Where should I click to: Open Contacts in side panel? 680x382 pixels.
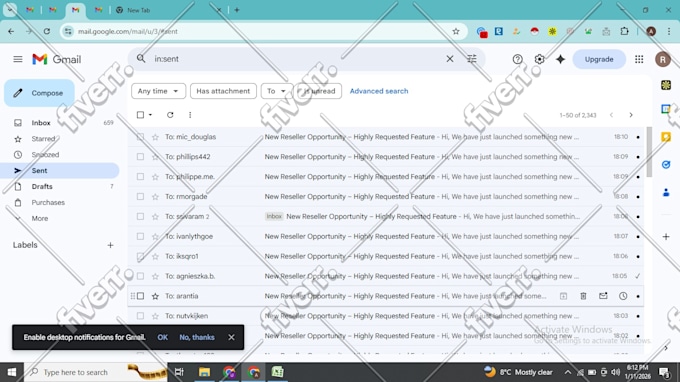pyautogui.click(x=666, y=193)
